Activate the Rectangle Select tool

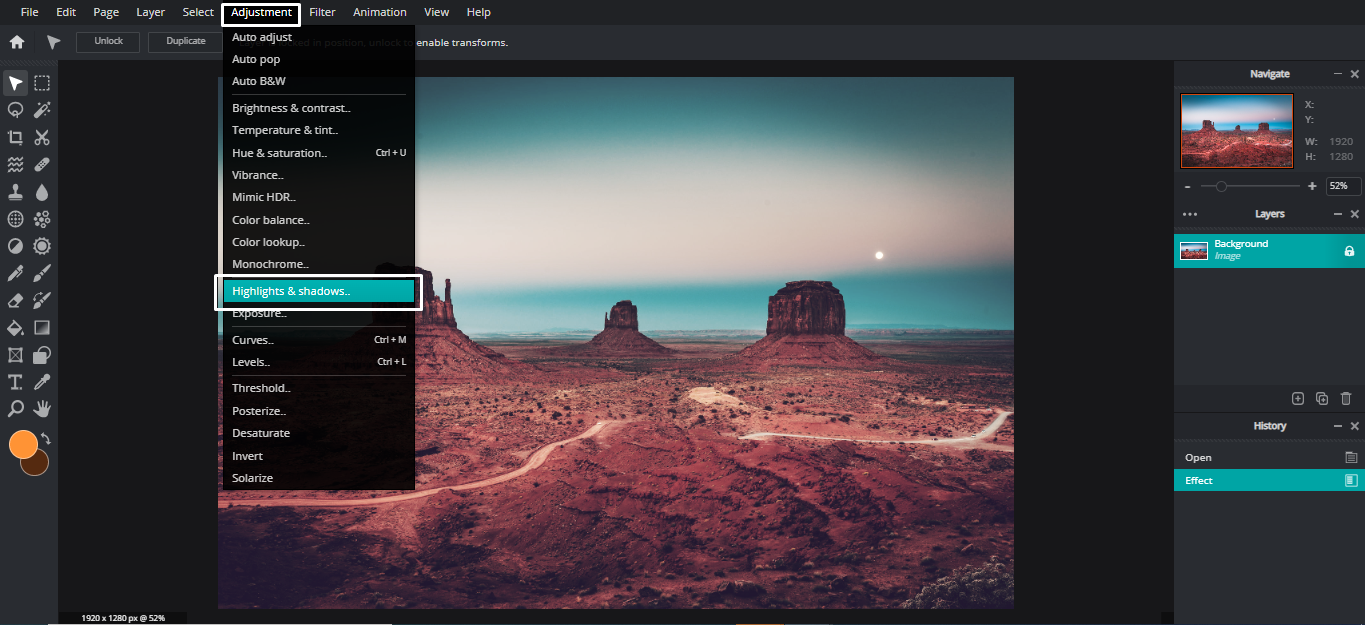41,82
